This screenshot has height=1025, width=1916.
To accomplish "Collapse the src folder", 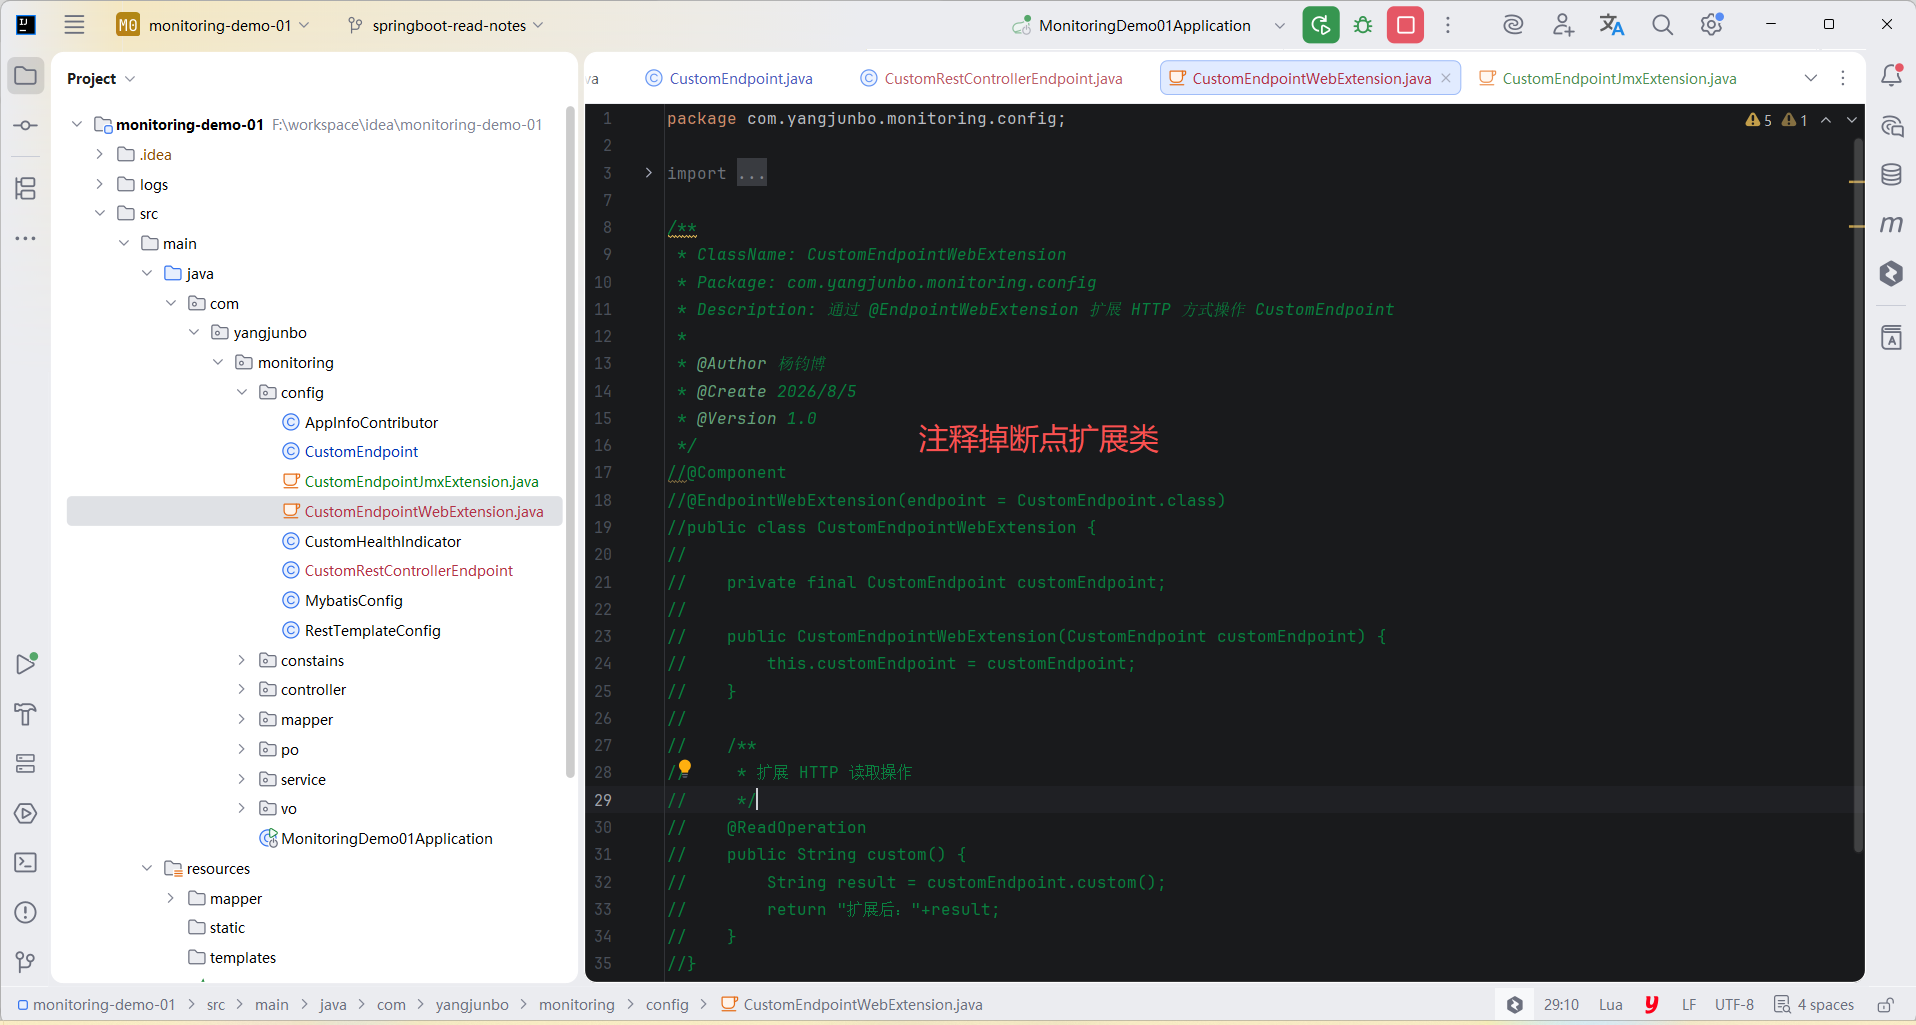I will 99,213.
